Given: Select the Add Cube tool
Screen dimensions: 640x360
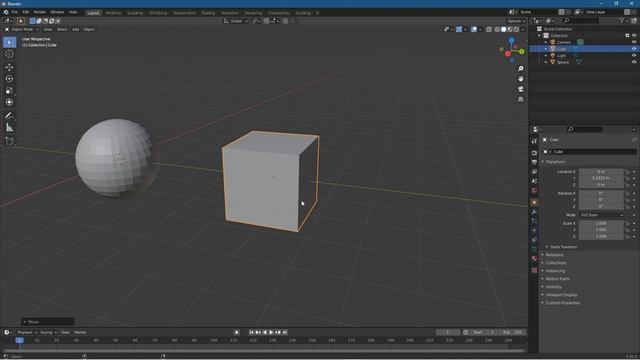Looking at the screenshot, I should [x=9, y=141].
